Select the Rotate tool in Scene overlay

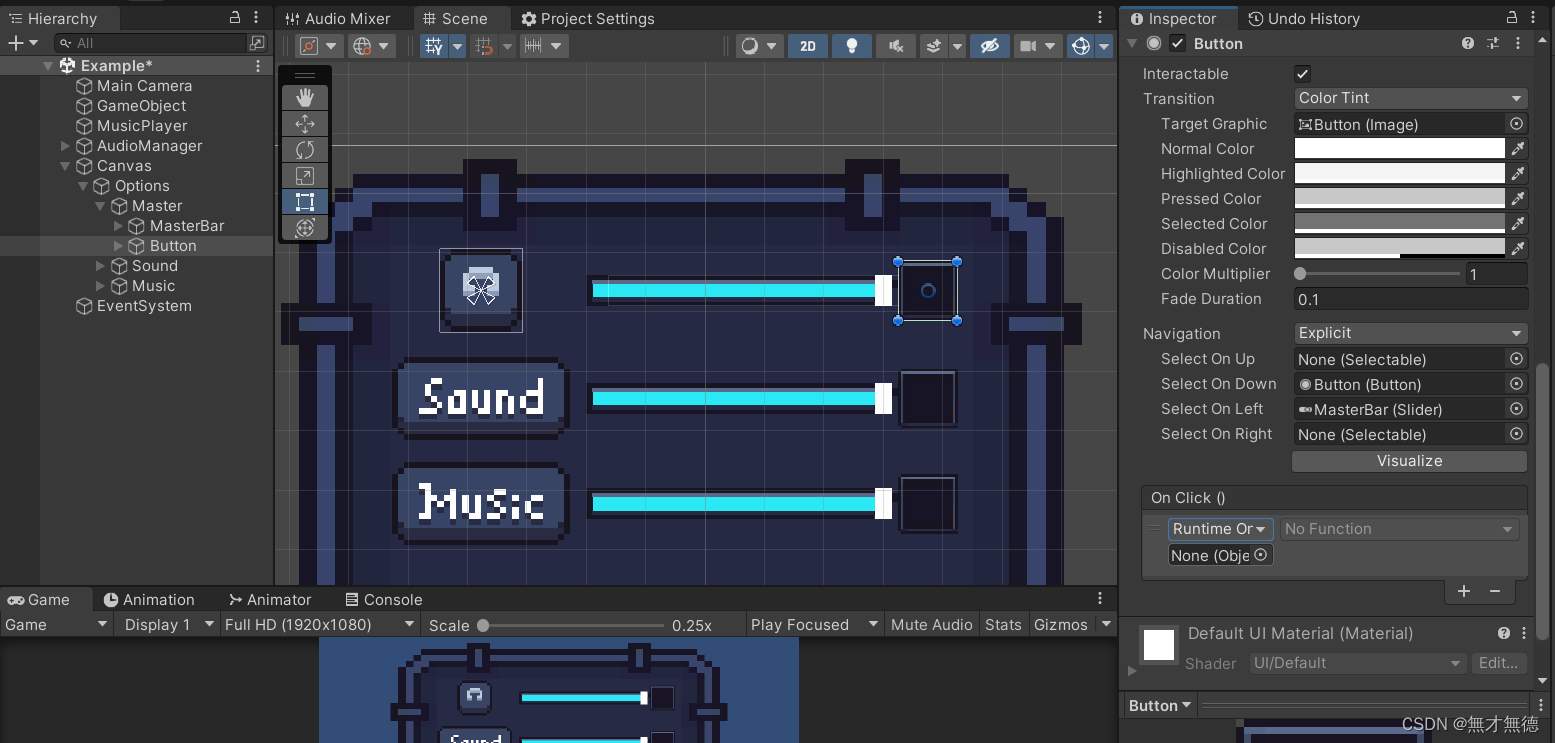[305, 150]
